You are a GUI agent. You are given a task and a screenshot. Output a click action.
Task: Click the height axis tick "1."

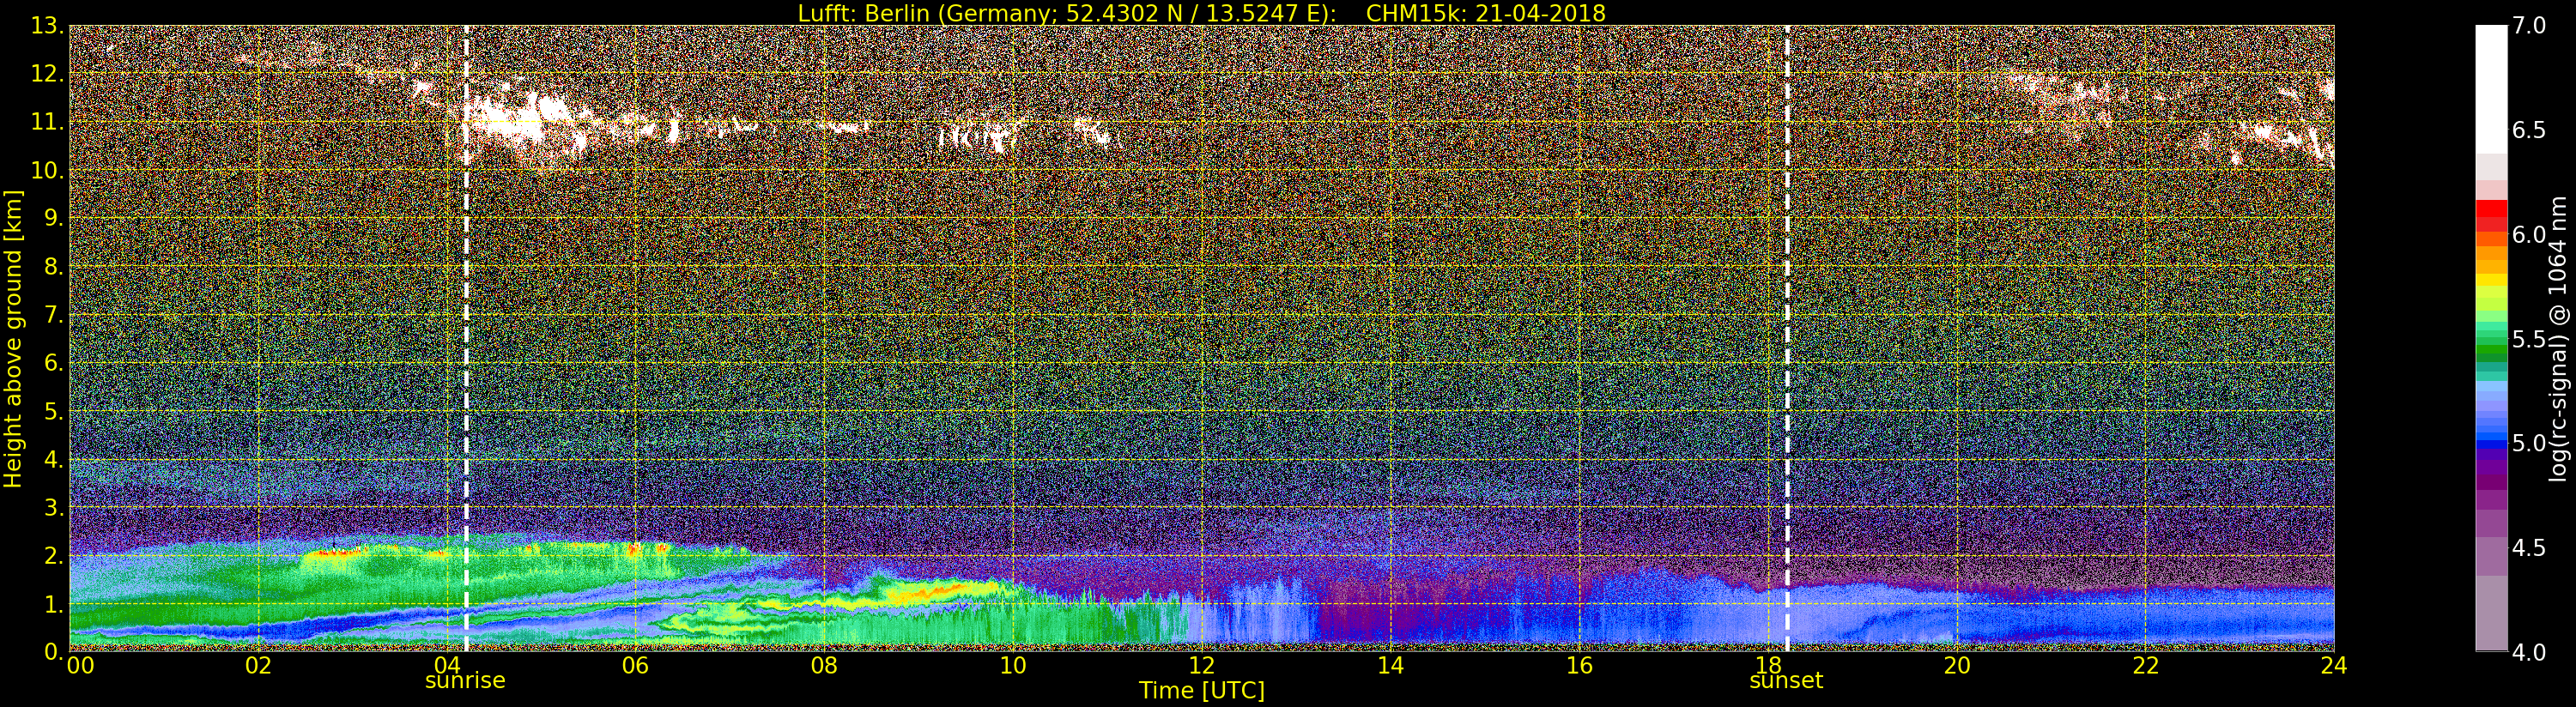[54, 603]
